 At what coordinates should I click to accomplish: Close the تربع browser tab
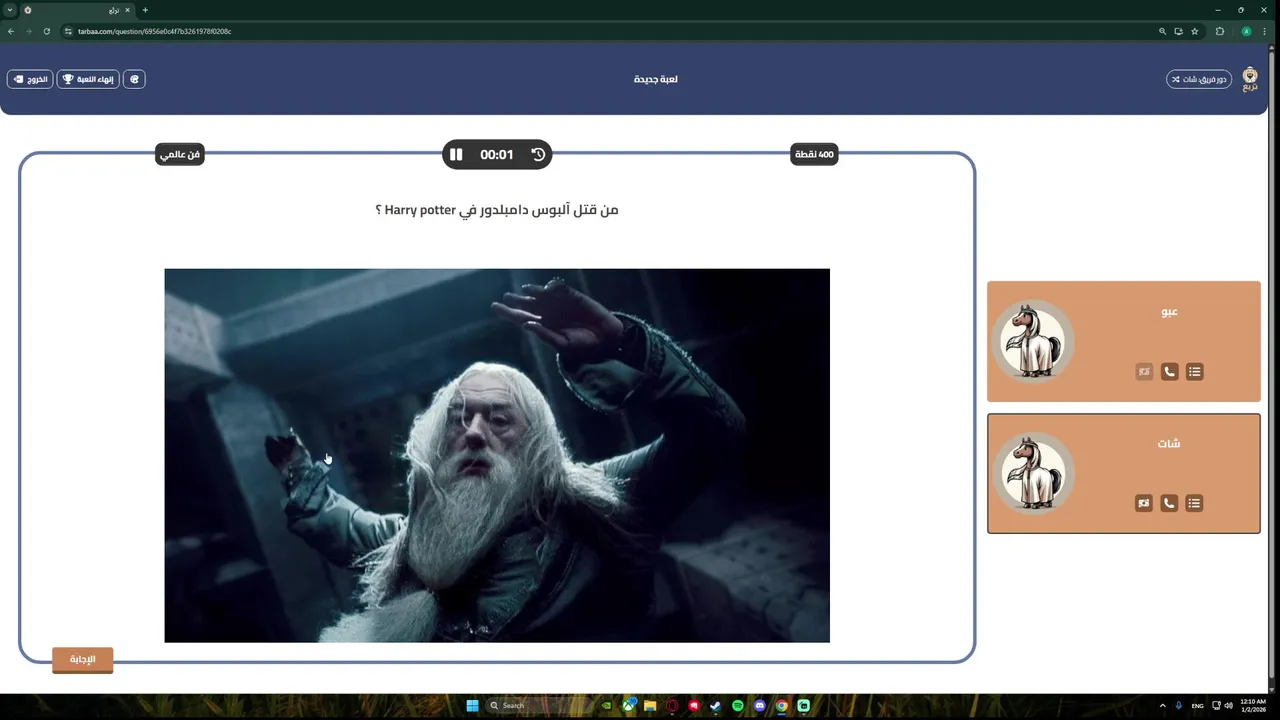[x=128, y=10]
